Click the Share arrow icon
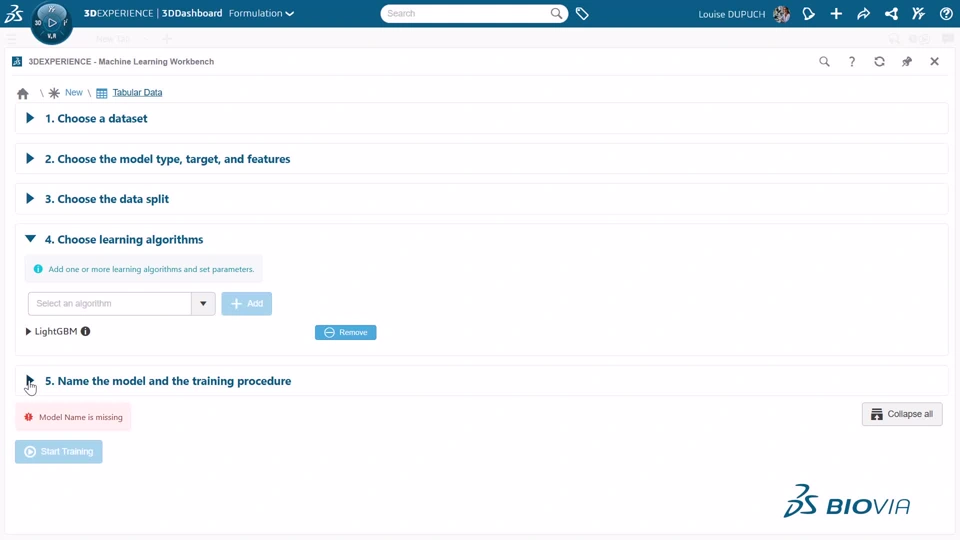 click(863, 13)
